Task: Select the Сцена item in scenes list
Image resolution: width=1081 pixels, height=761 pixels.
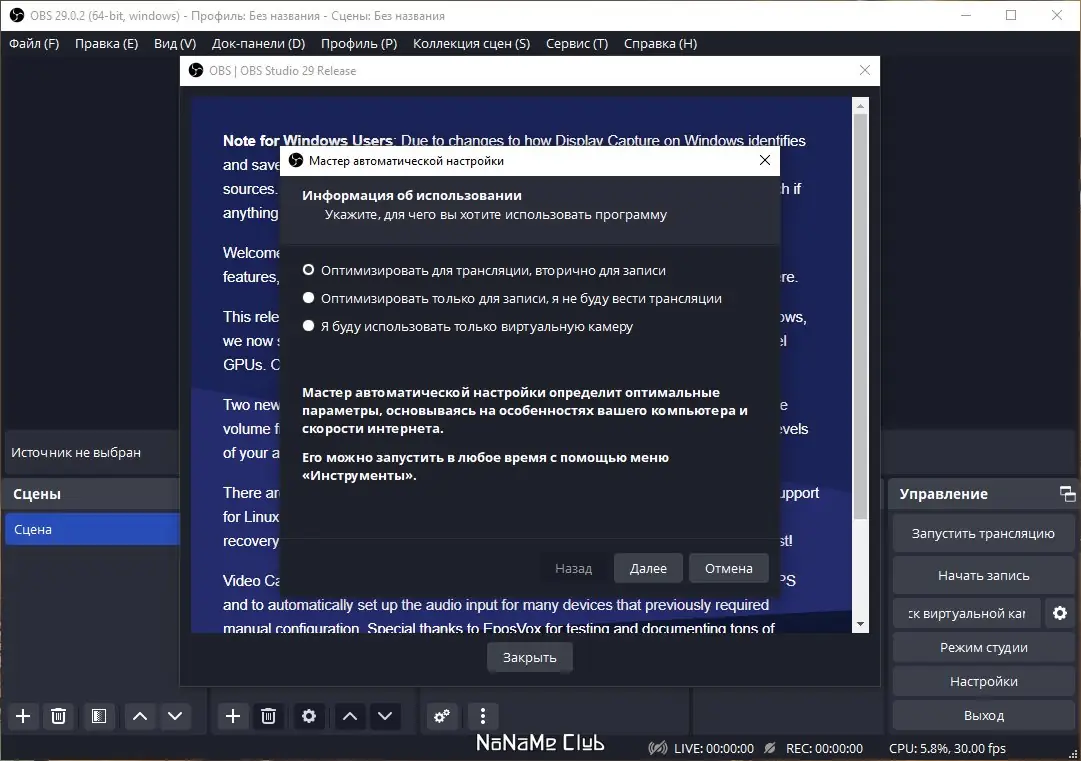Action: click(92, 529)
